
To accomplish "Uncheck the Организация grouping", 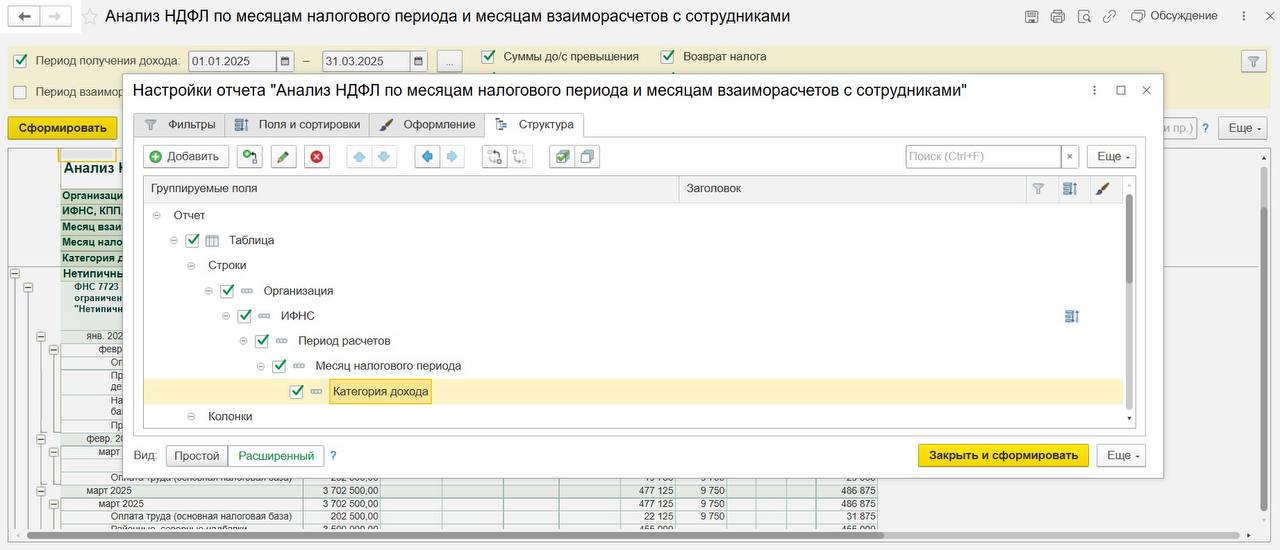I will coord(227,291).
